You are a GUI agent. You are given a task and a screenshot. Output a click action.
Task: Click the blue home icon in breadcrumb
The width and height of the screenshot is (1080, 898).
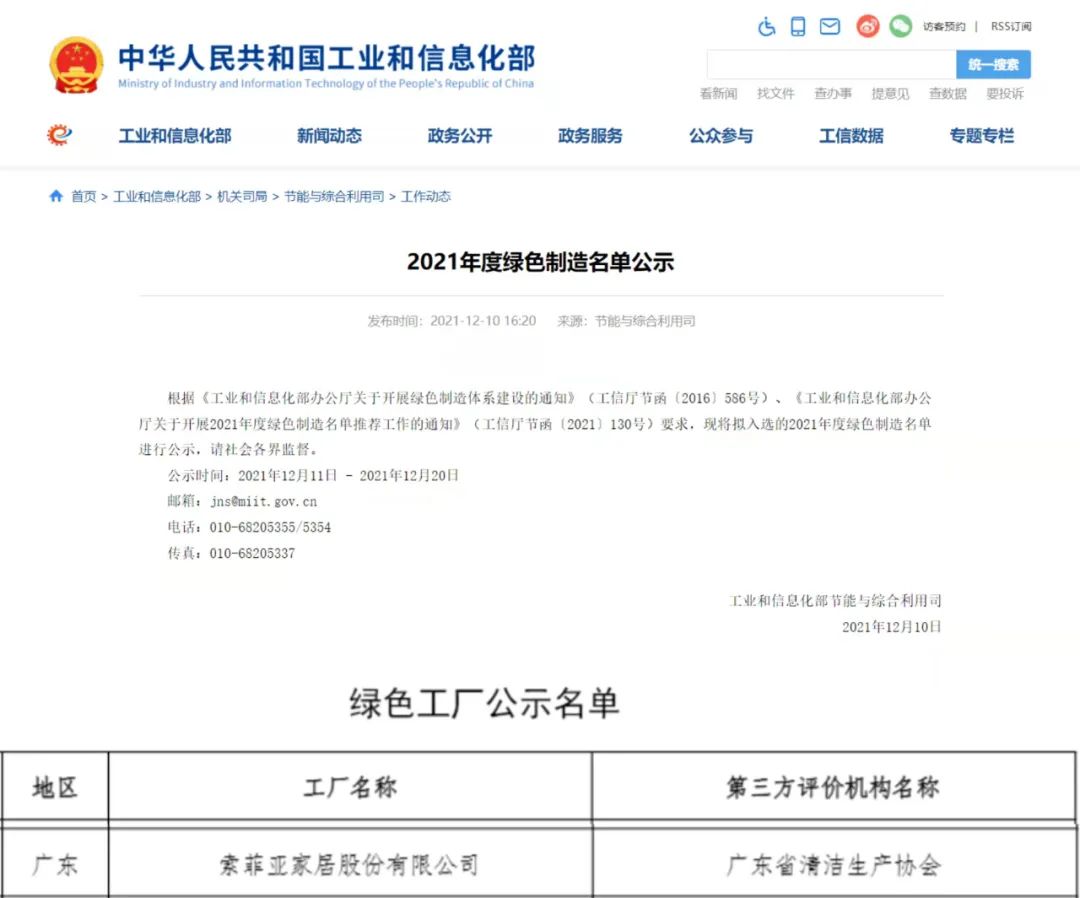click(x=56, y=197)
